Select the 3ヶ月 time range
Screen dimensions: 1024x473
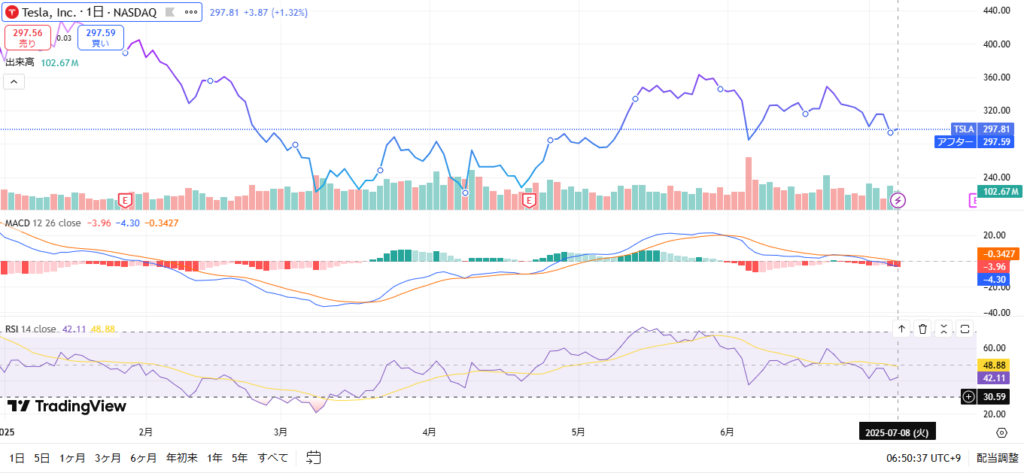pyautogui.click(x=108, y=457)
